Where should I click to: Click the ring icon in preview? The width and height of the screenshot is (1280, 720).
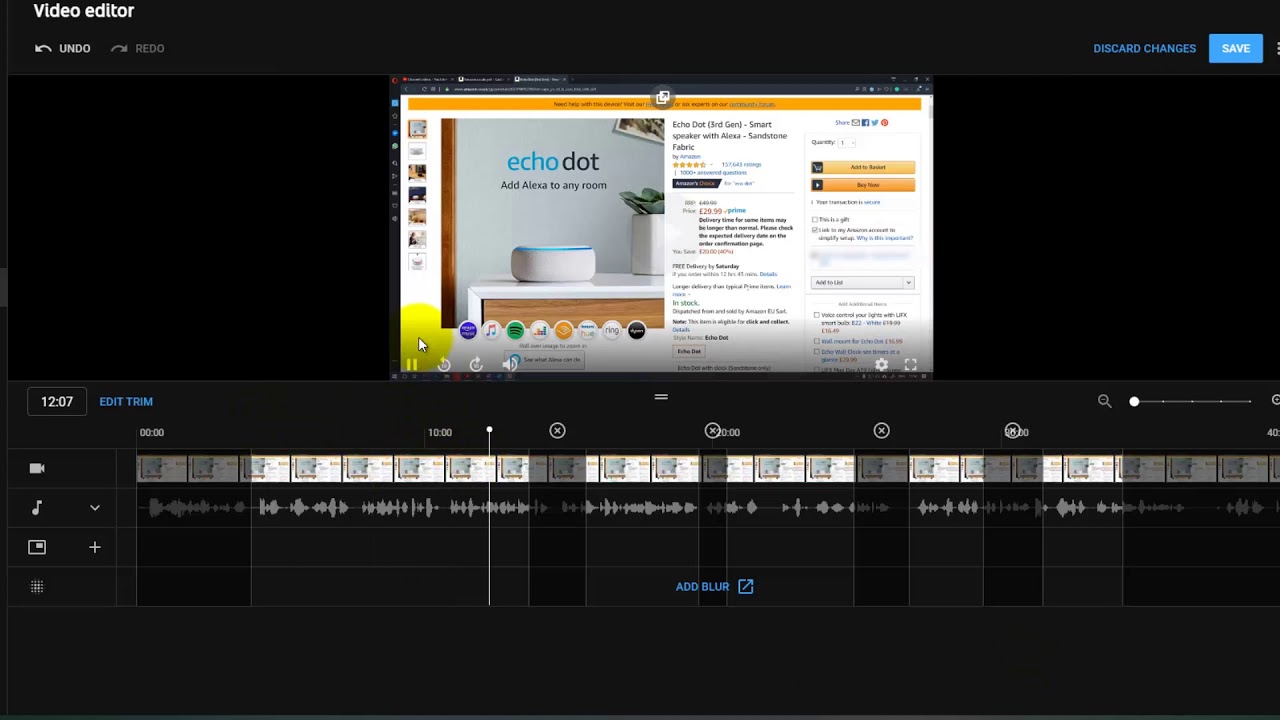612,331
